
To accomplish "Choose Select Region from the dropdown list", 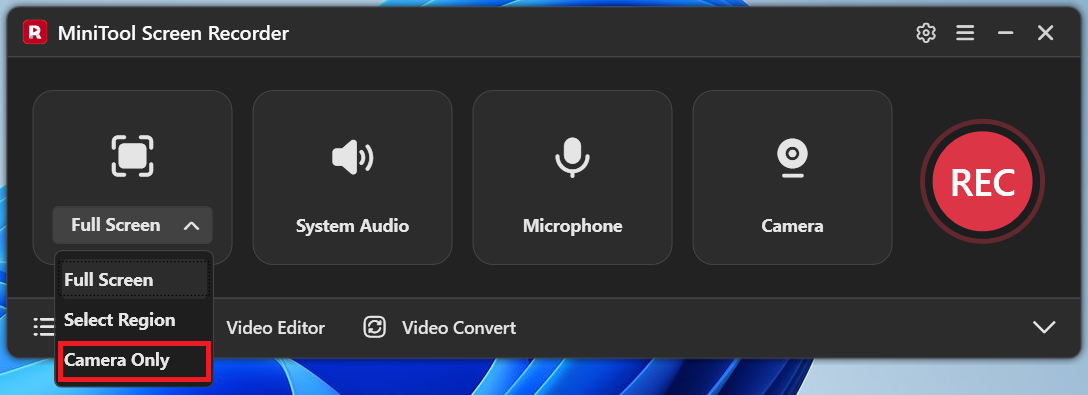I will [x=134, y=320].
